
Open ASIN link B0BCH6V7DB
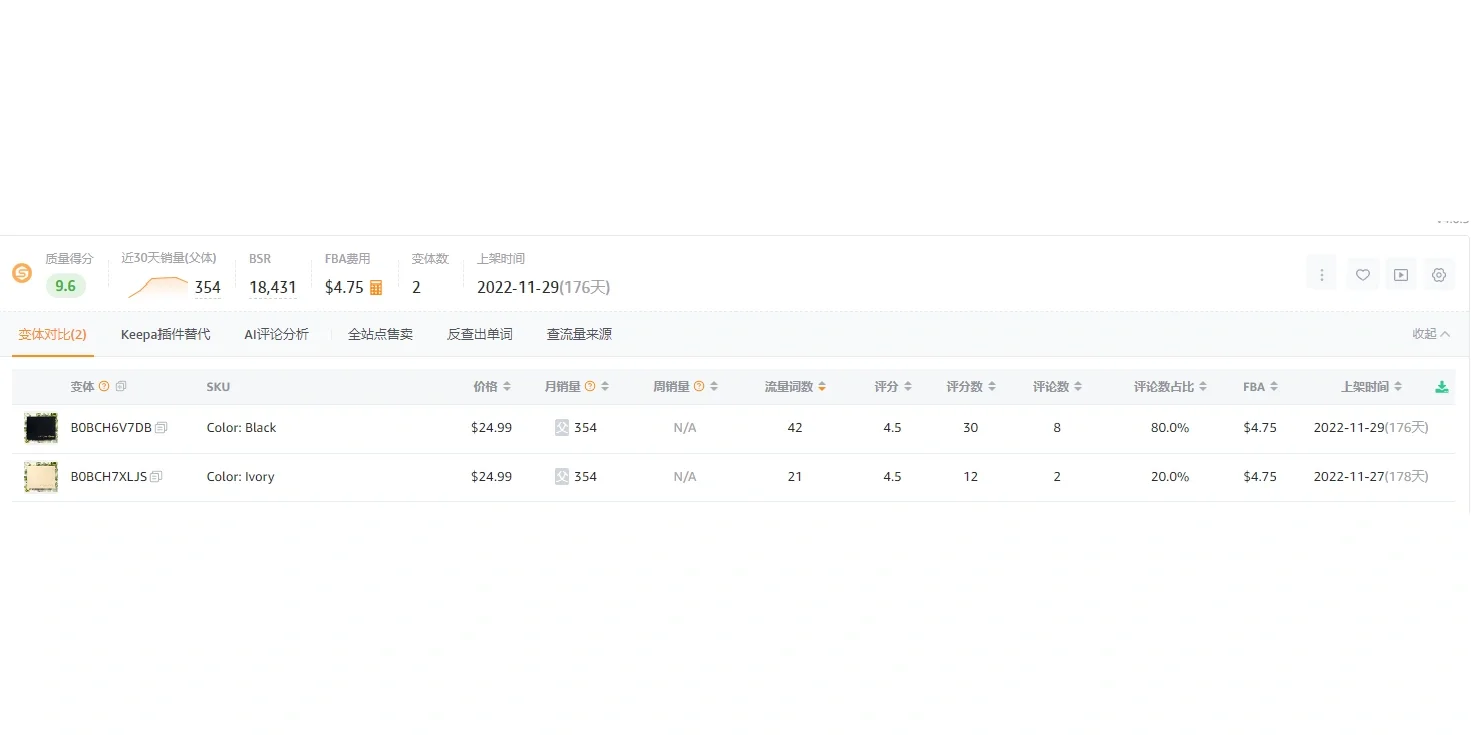click(x=111, y=428)
